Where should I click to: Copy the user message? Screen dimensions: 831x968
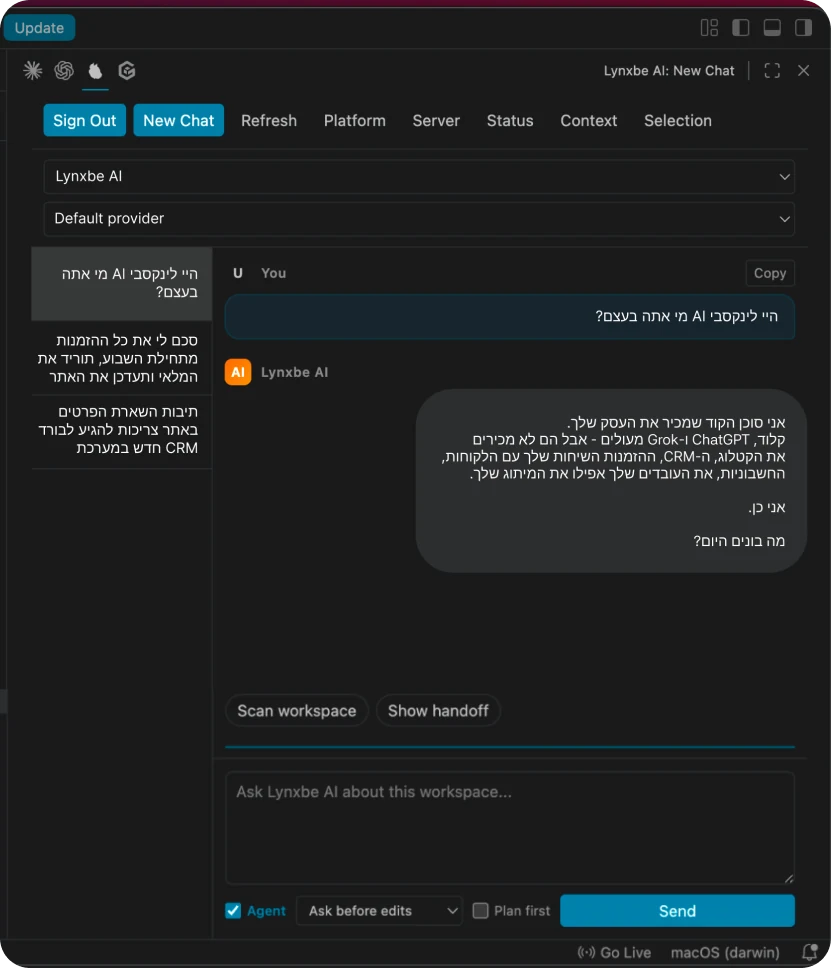(769, 273)
